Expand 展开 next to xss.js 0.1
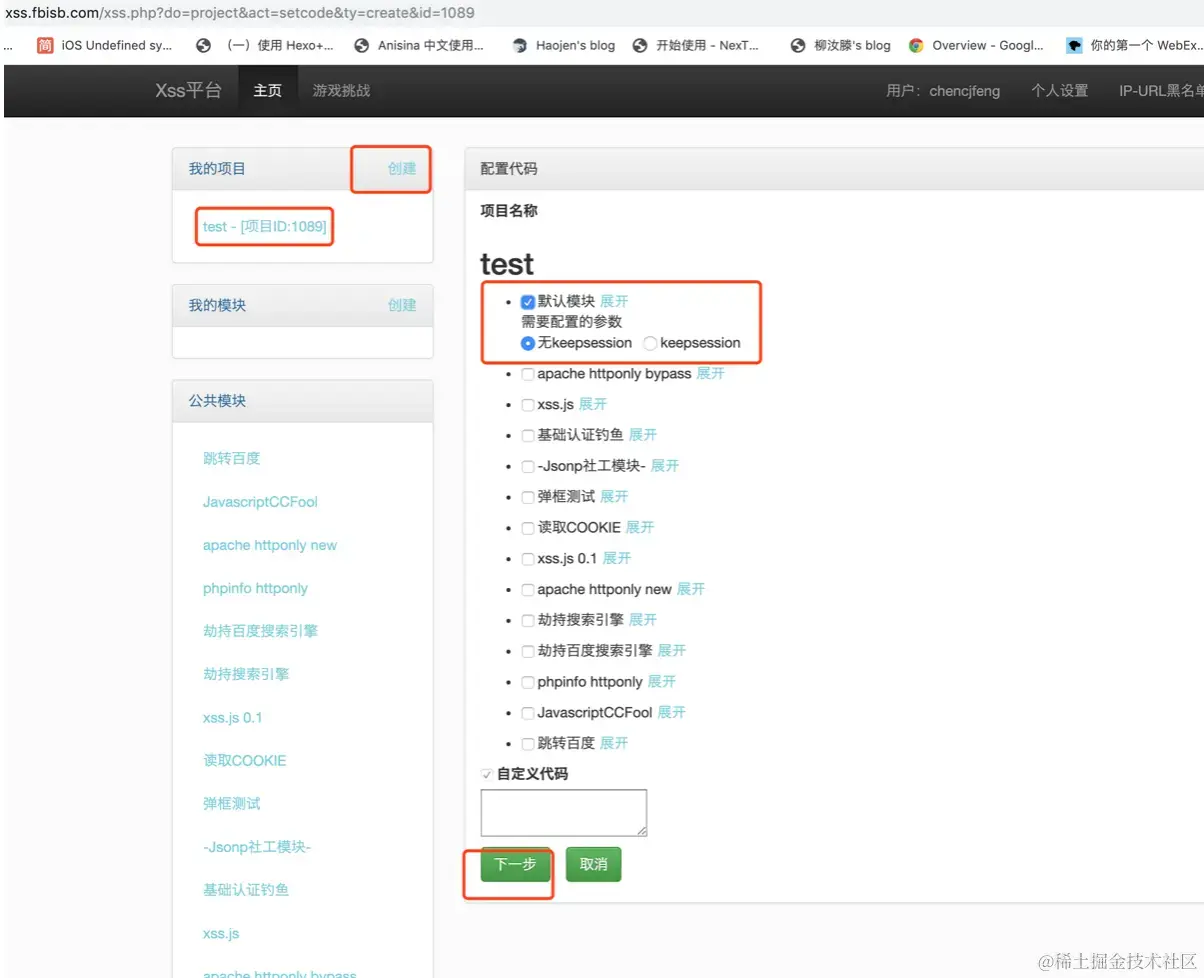The image size is (1204, 978). pyautogui.click(x=617, y=558)
